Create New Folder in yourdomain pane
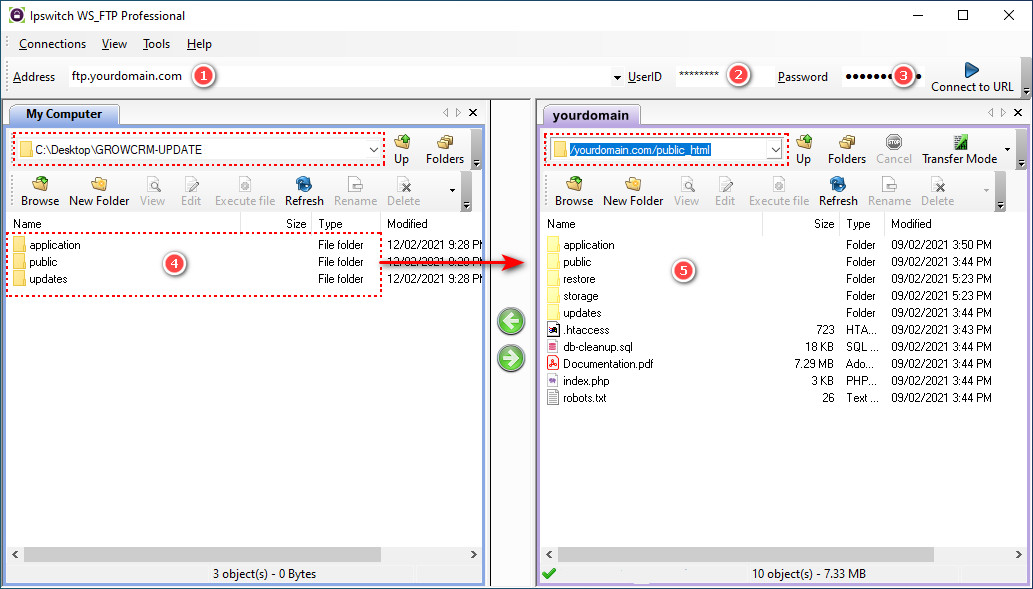The height and width of the screenshot is (589, 1033). [x=633, y=192]
